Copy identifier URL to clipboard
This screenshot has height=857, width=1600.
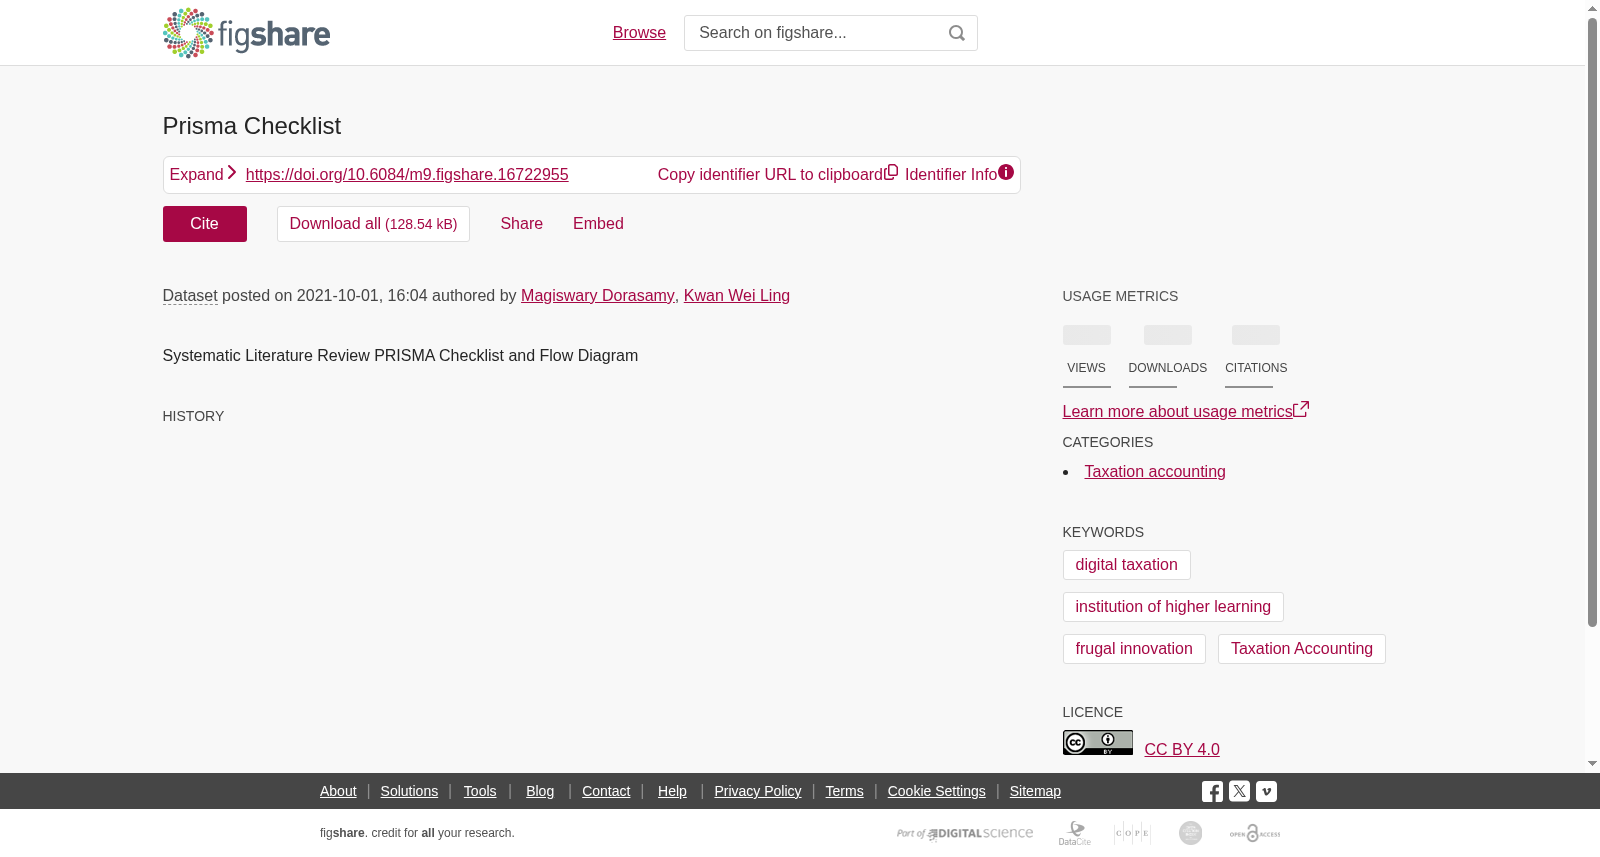pyautogui.click(x=778, y=174)
